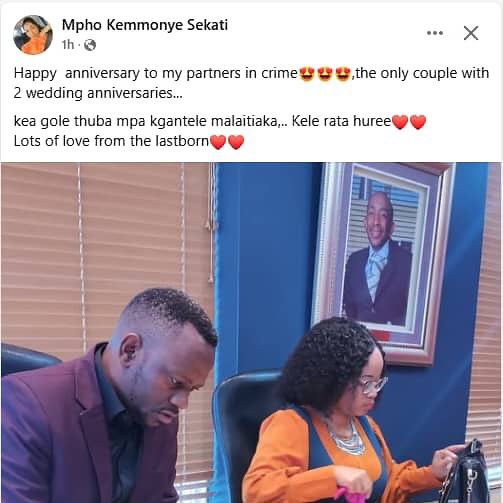Click the '2 wedding anniversaries...' text line
Screen dimensions: 503x503
tap(98, 93)
